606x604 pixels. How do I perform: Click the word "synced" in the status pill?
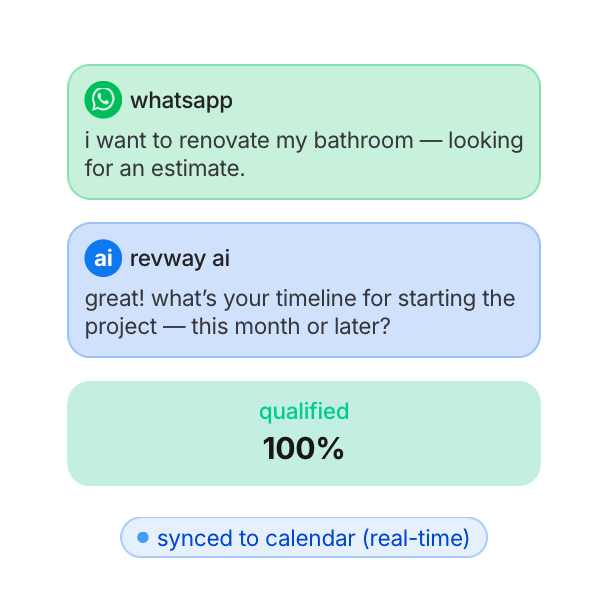pyautogui.click(x=194, y=538)
